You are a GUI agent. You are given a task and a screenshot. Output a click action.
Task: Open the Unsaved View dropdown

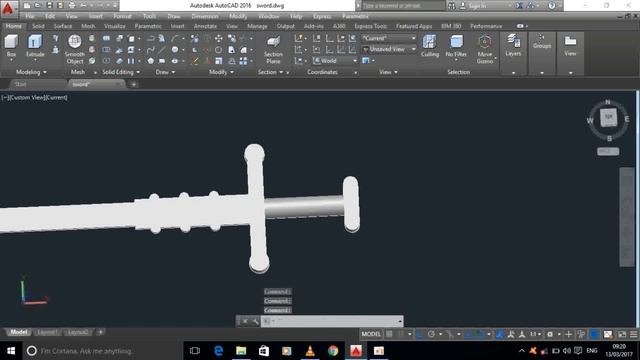pyautogui.click(x=389, y=49)
